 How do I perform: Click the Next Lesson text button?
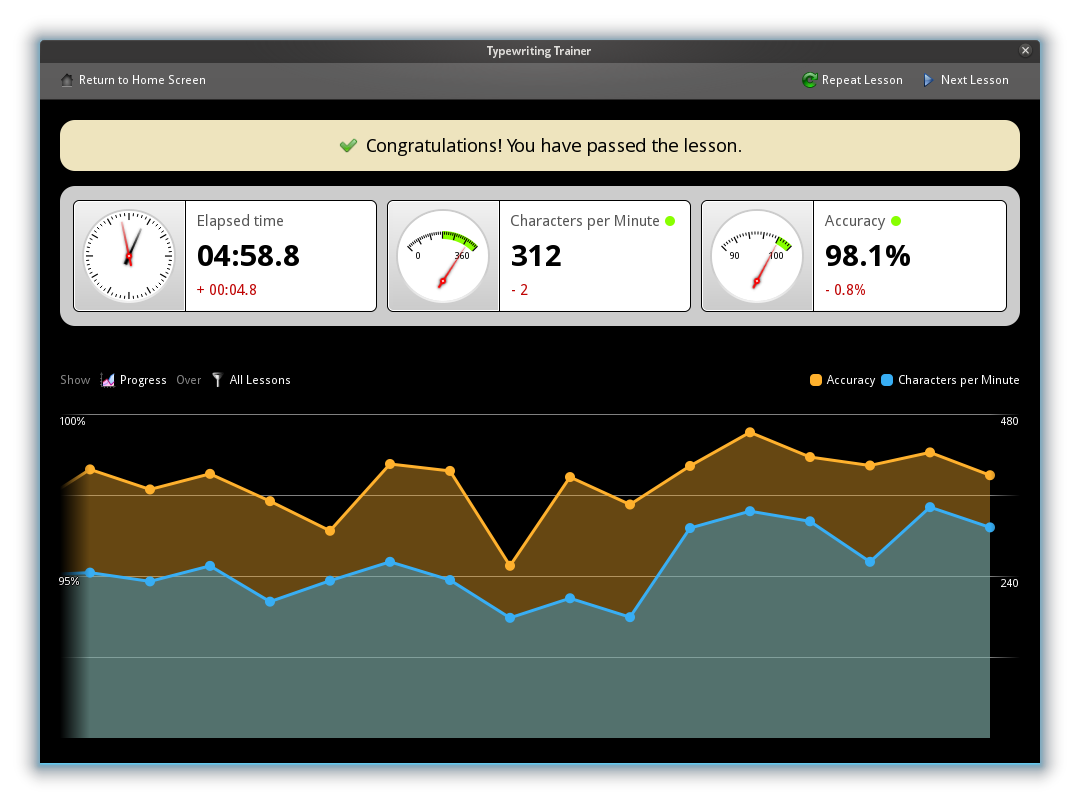click(974, 80)
